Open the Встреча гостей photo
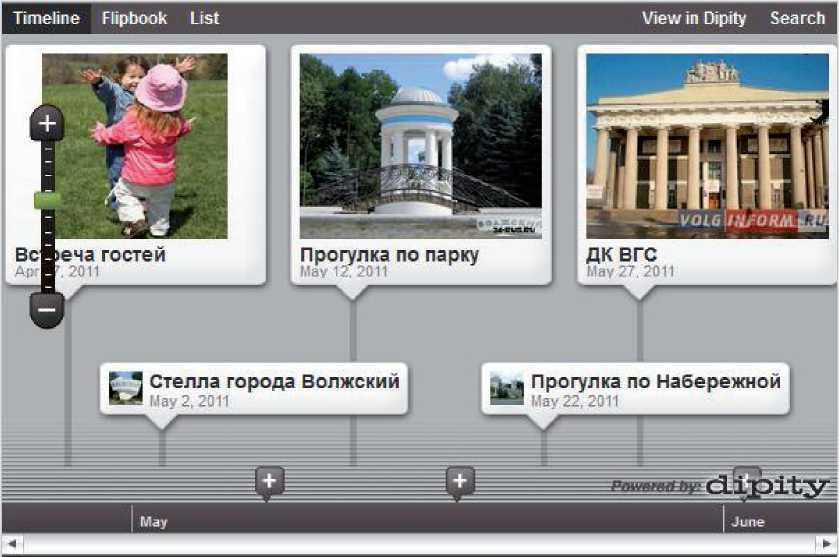Viewport: 839px width, 557px height. click(x=135, y=146)
